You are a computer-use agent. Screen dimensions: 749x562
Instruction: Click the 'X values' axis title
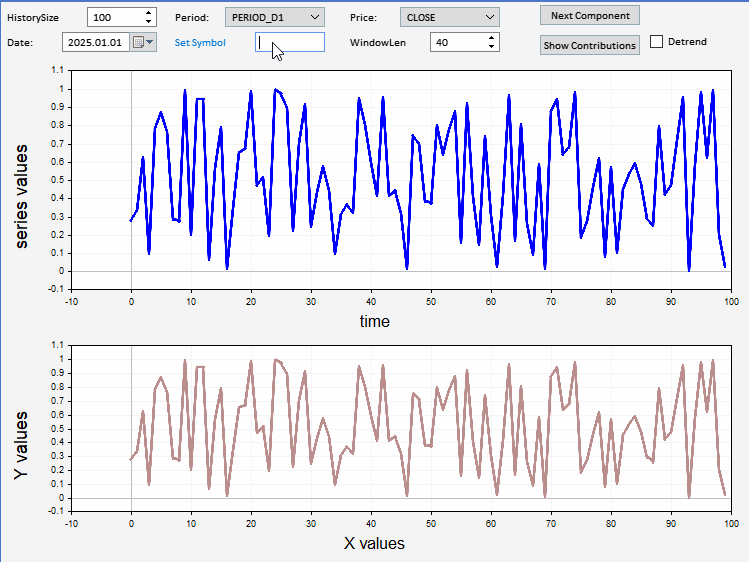coord(374,543)
